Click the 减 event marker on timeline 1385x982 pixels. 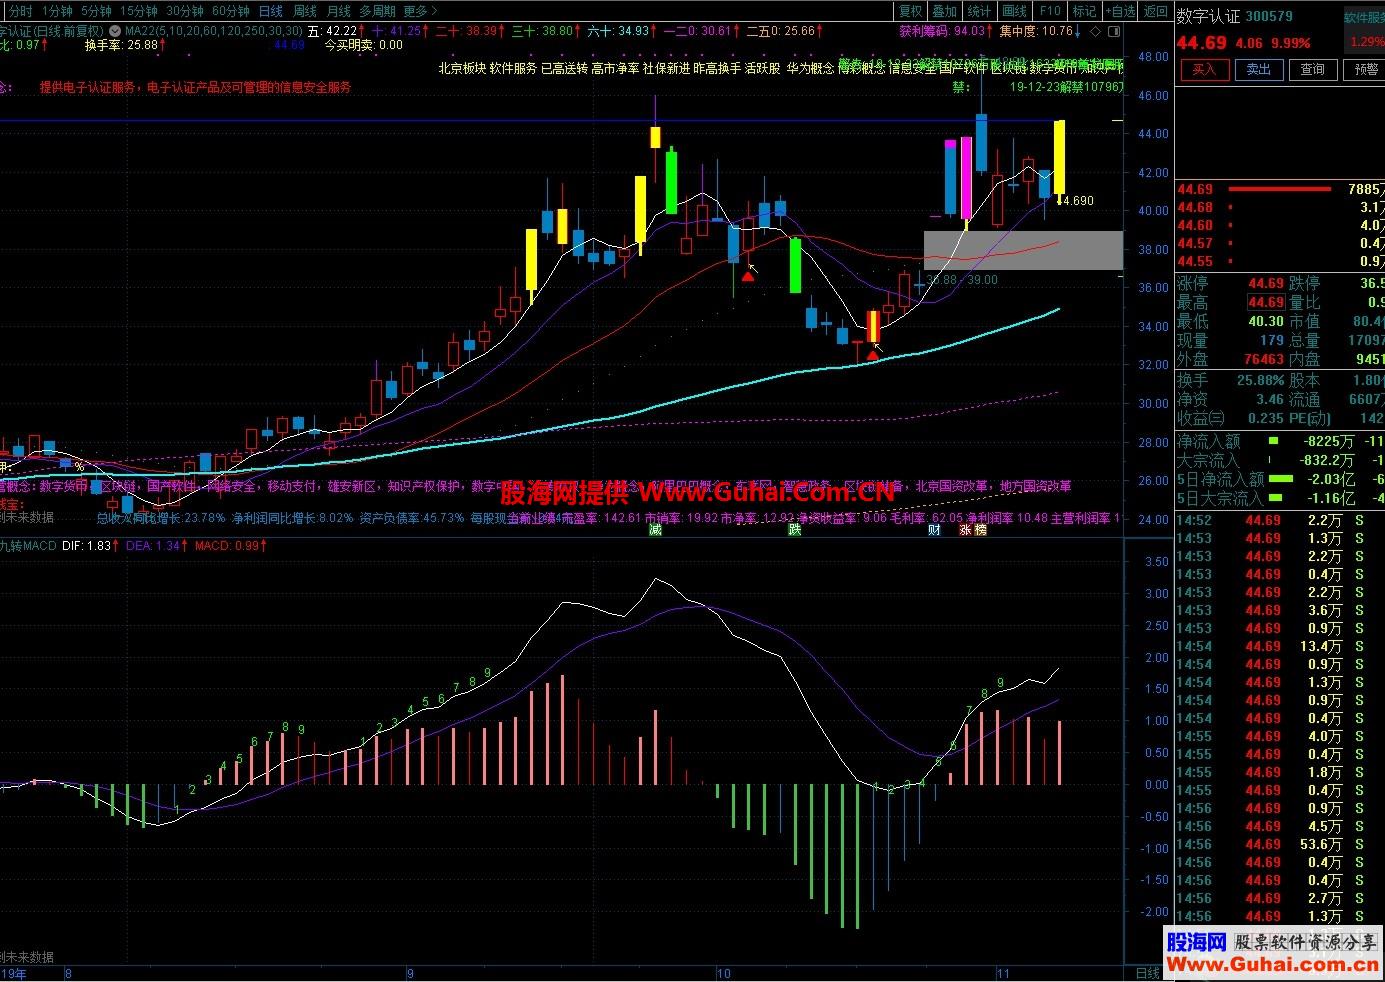pyautogui.click(x=655, y=530)
